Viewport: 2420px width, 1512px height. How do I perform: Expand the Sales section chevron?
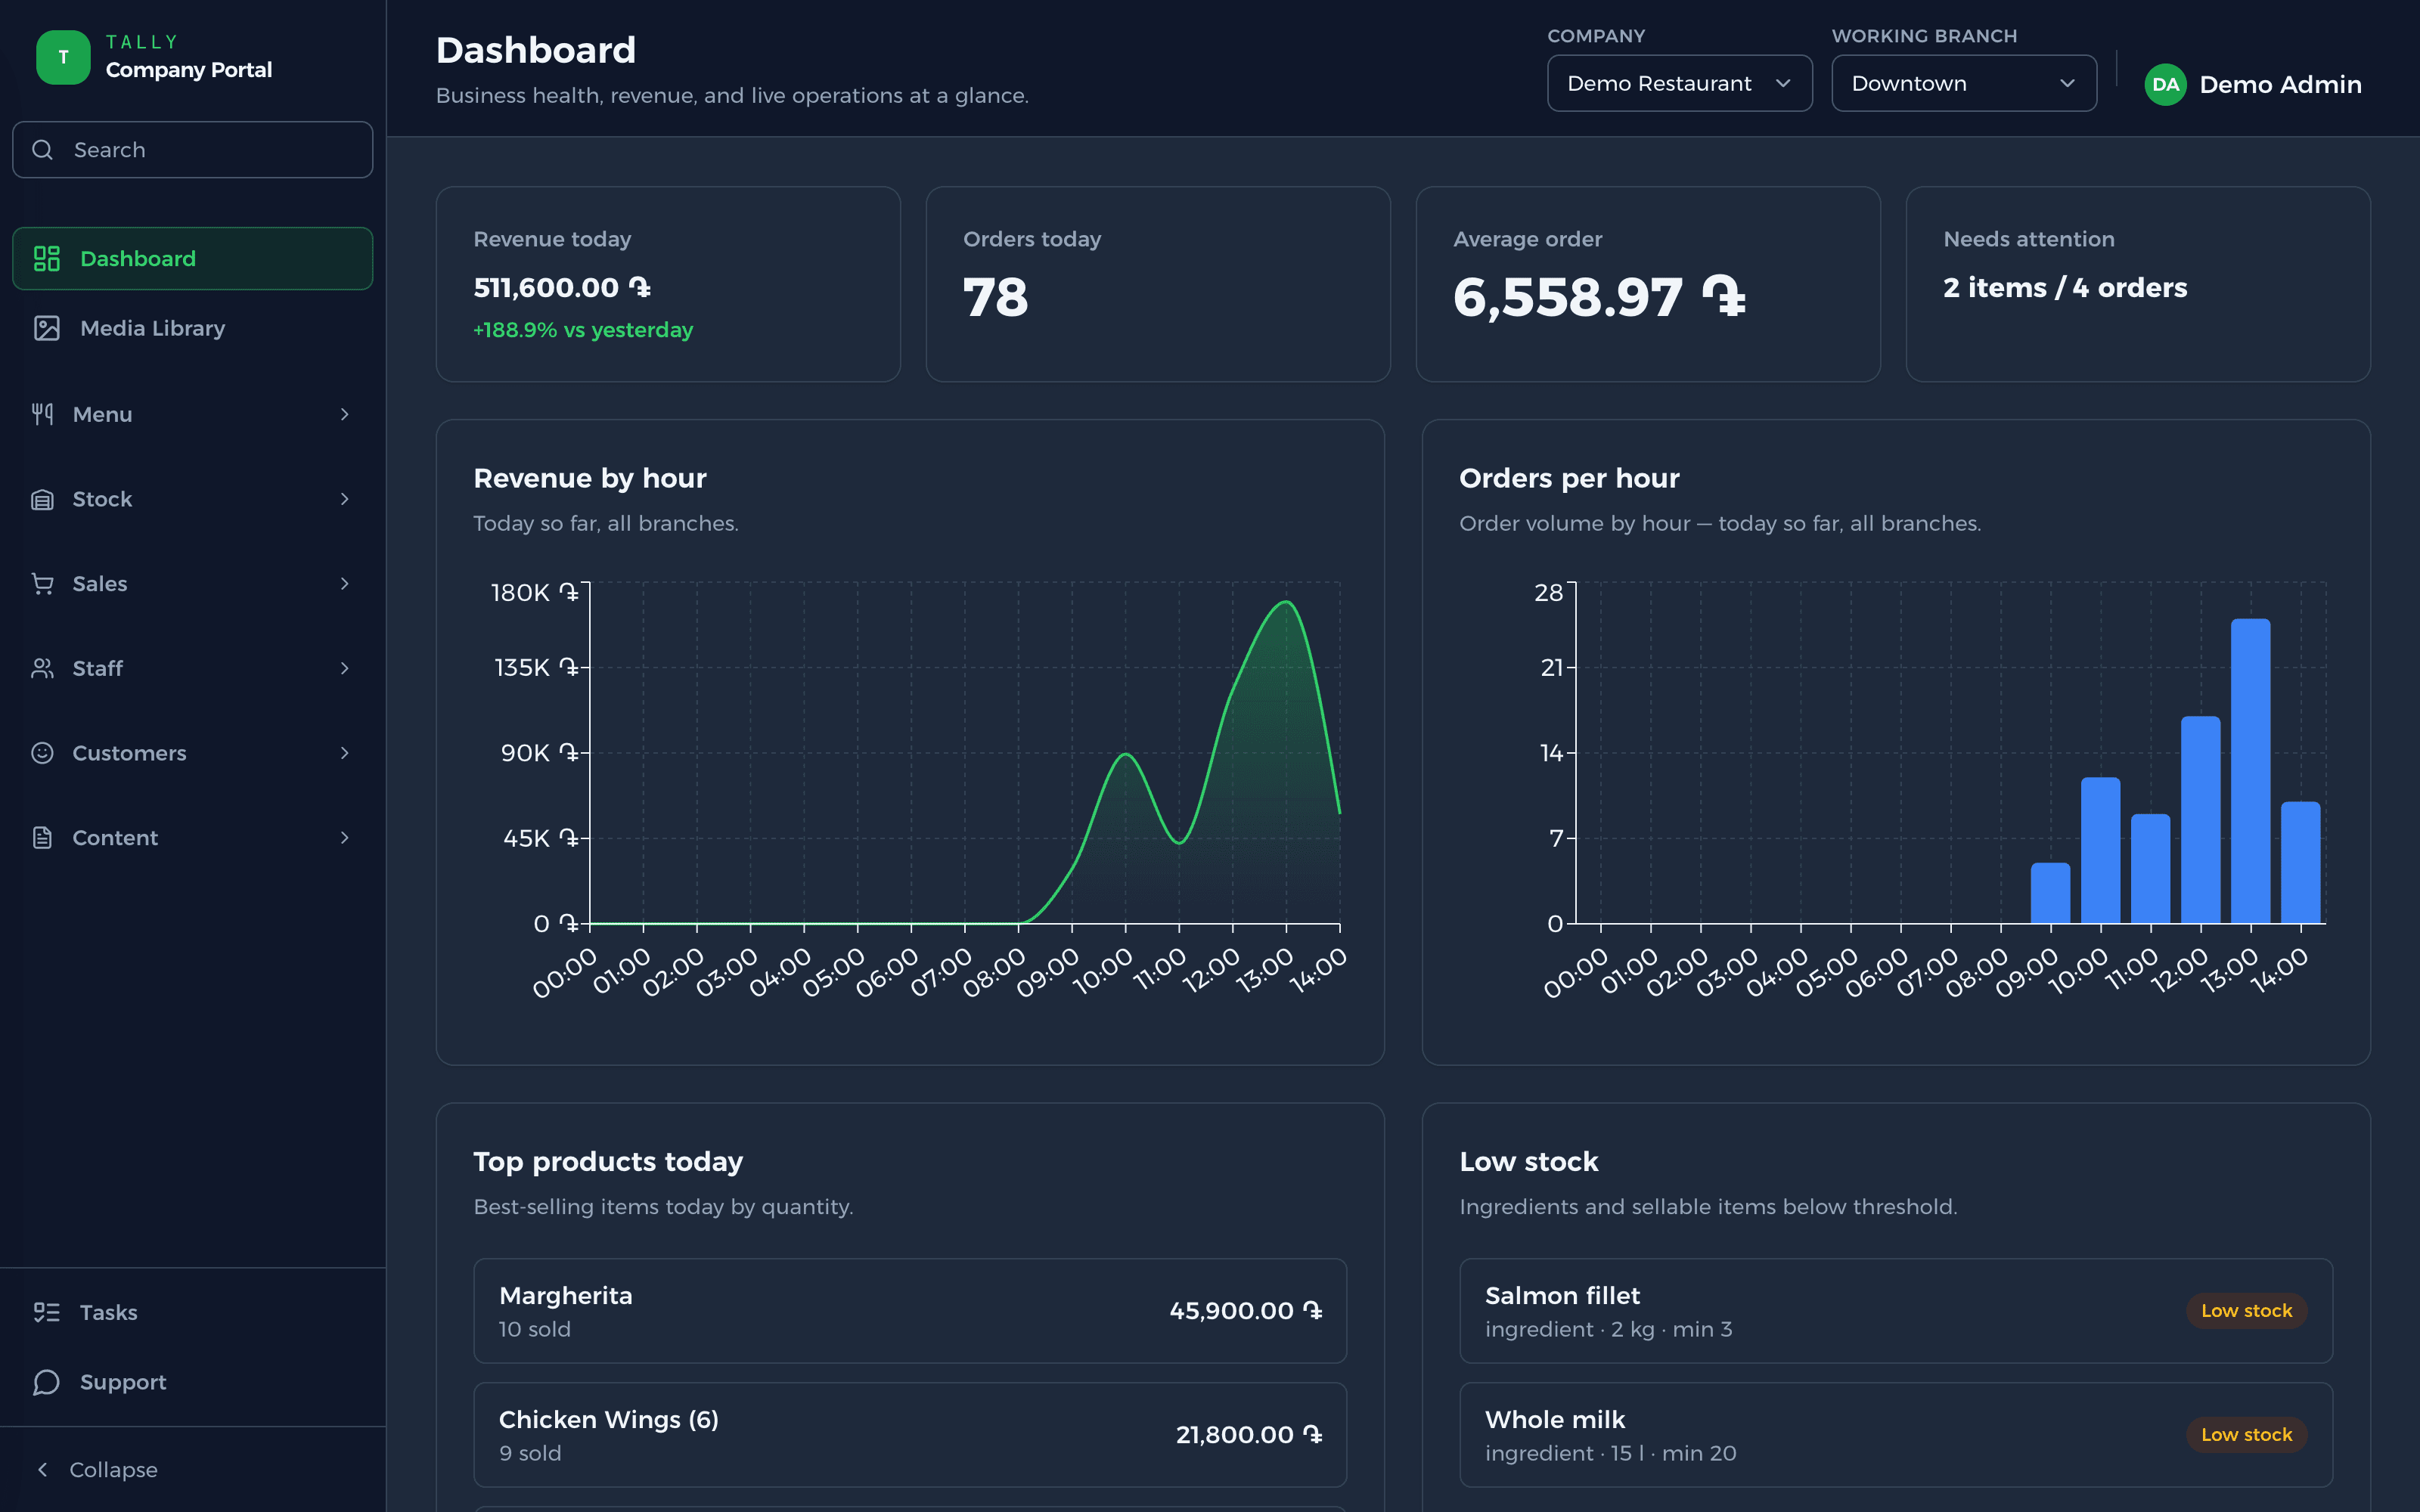[x=345, y=584]
